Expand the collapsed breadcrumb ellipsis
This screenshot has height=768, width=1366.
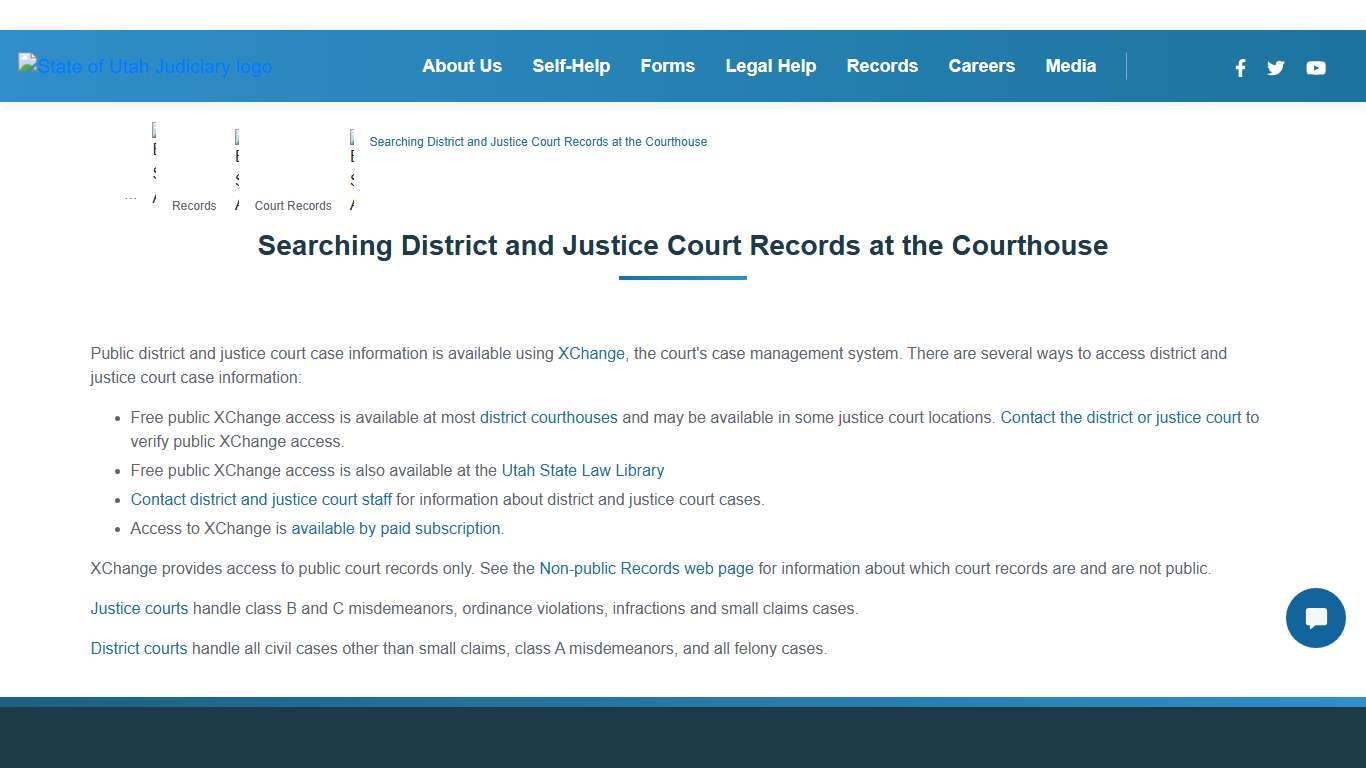pos(130,196)
